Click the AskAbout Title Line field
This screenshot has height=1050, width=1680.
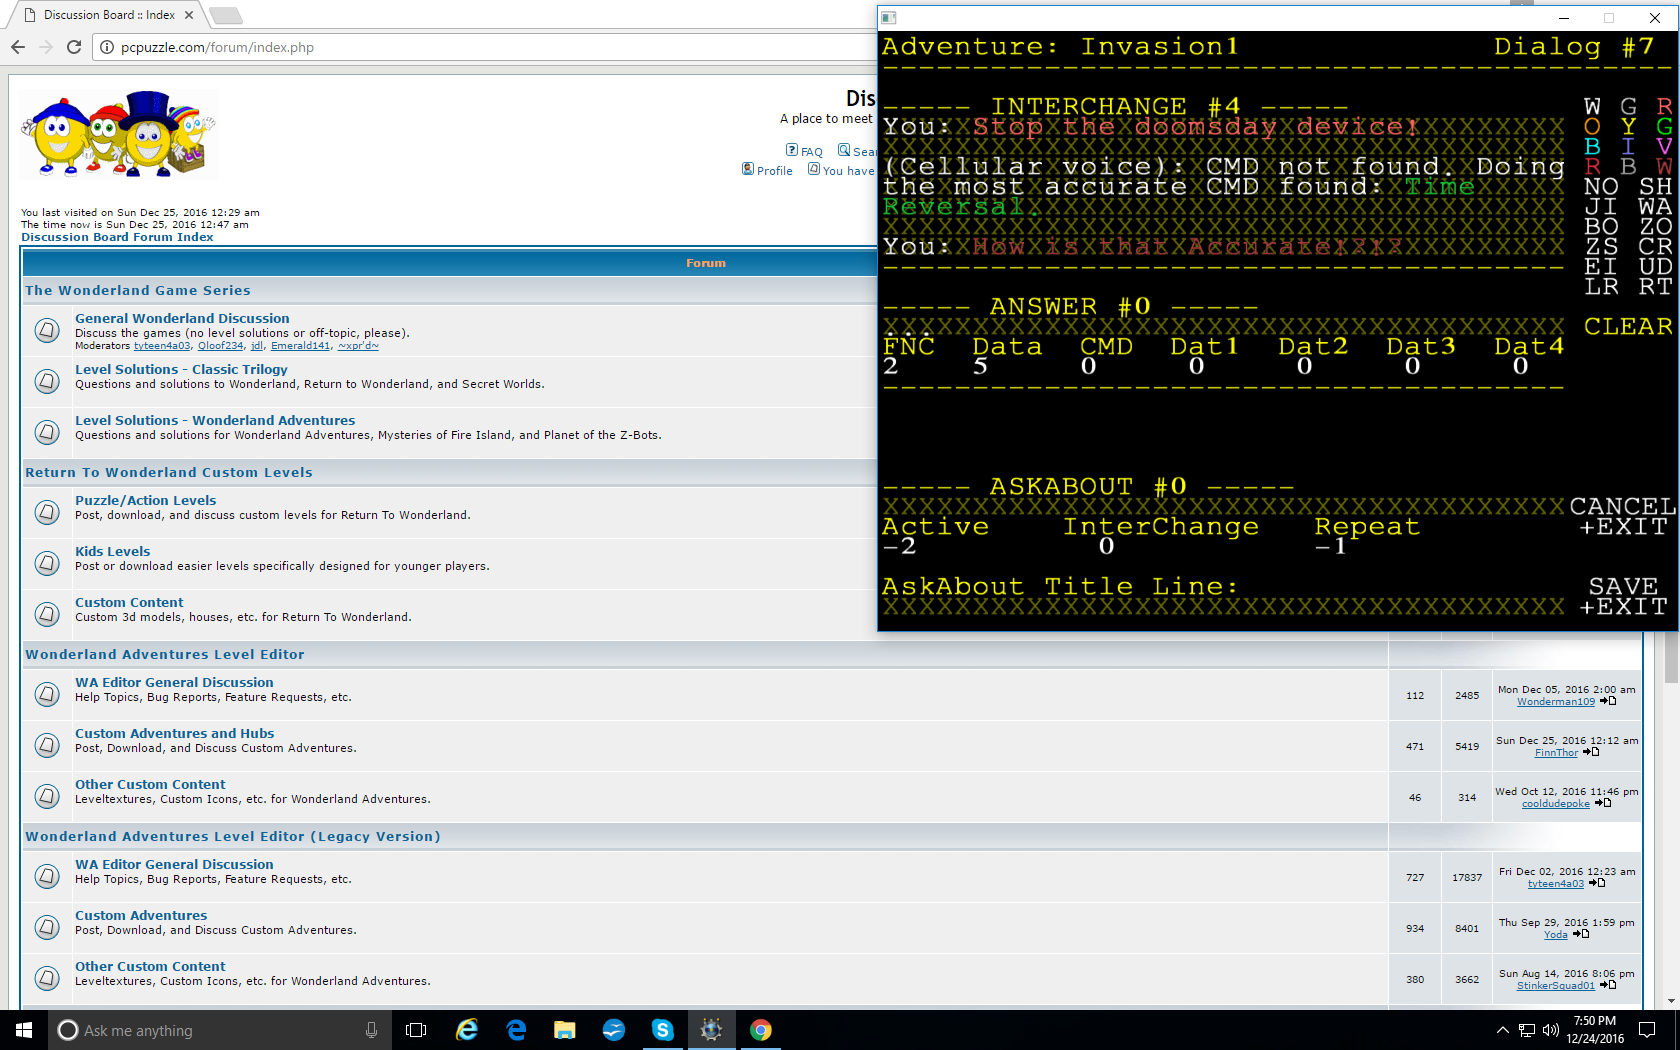[1222, 606]
